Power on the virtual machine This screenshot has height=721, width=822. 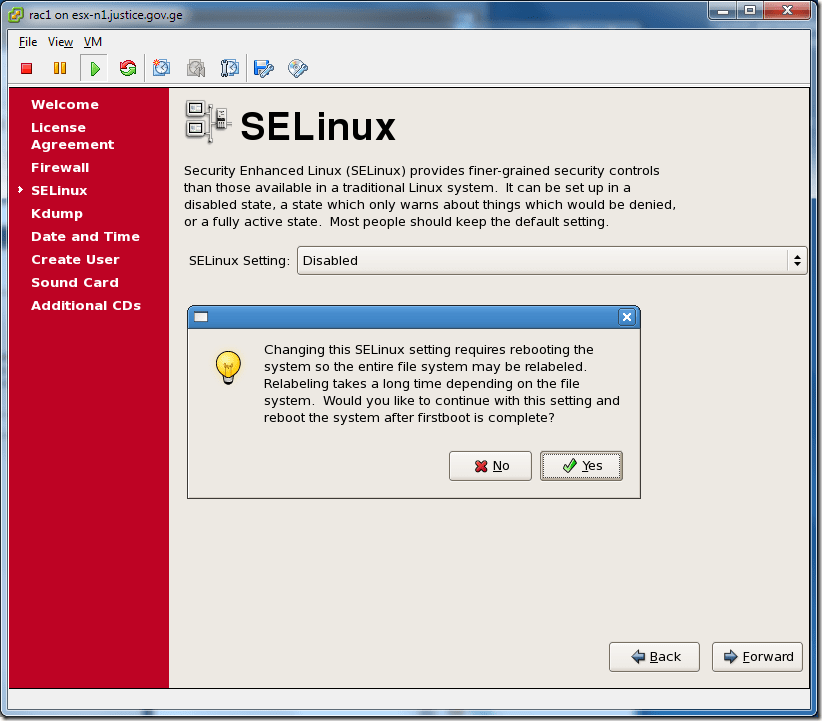click(x=94, y=68)
